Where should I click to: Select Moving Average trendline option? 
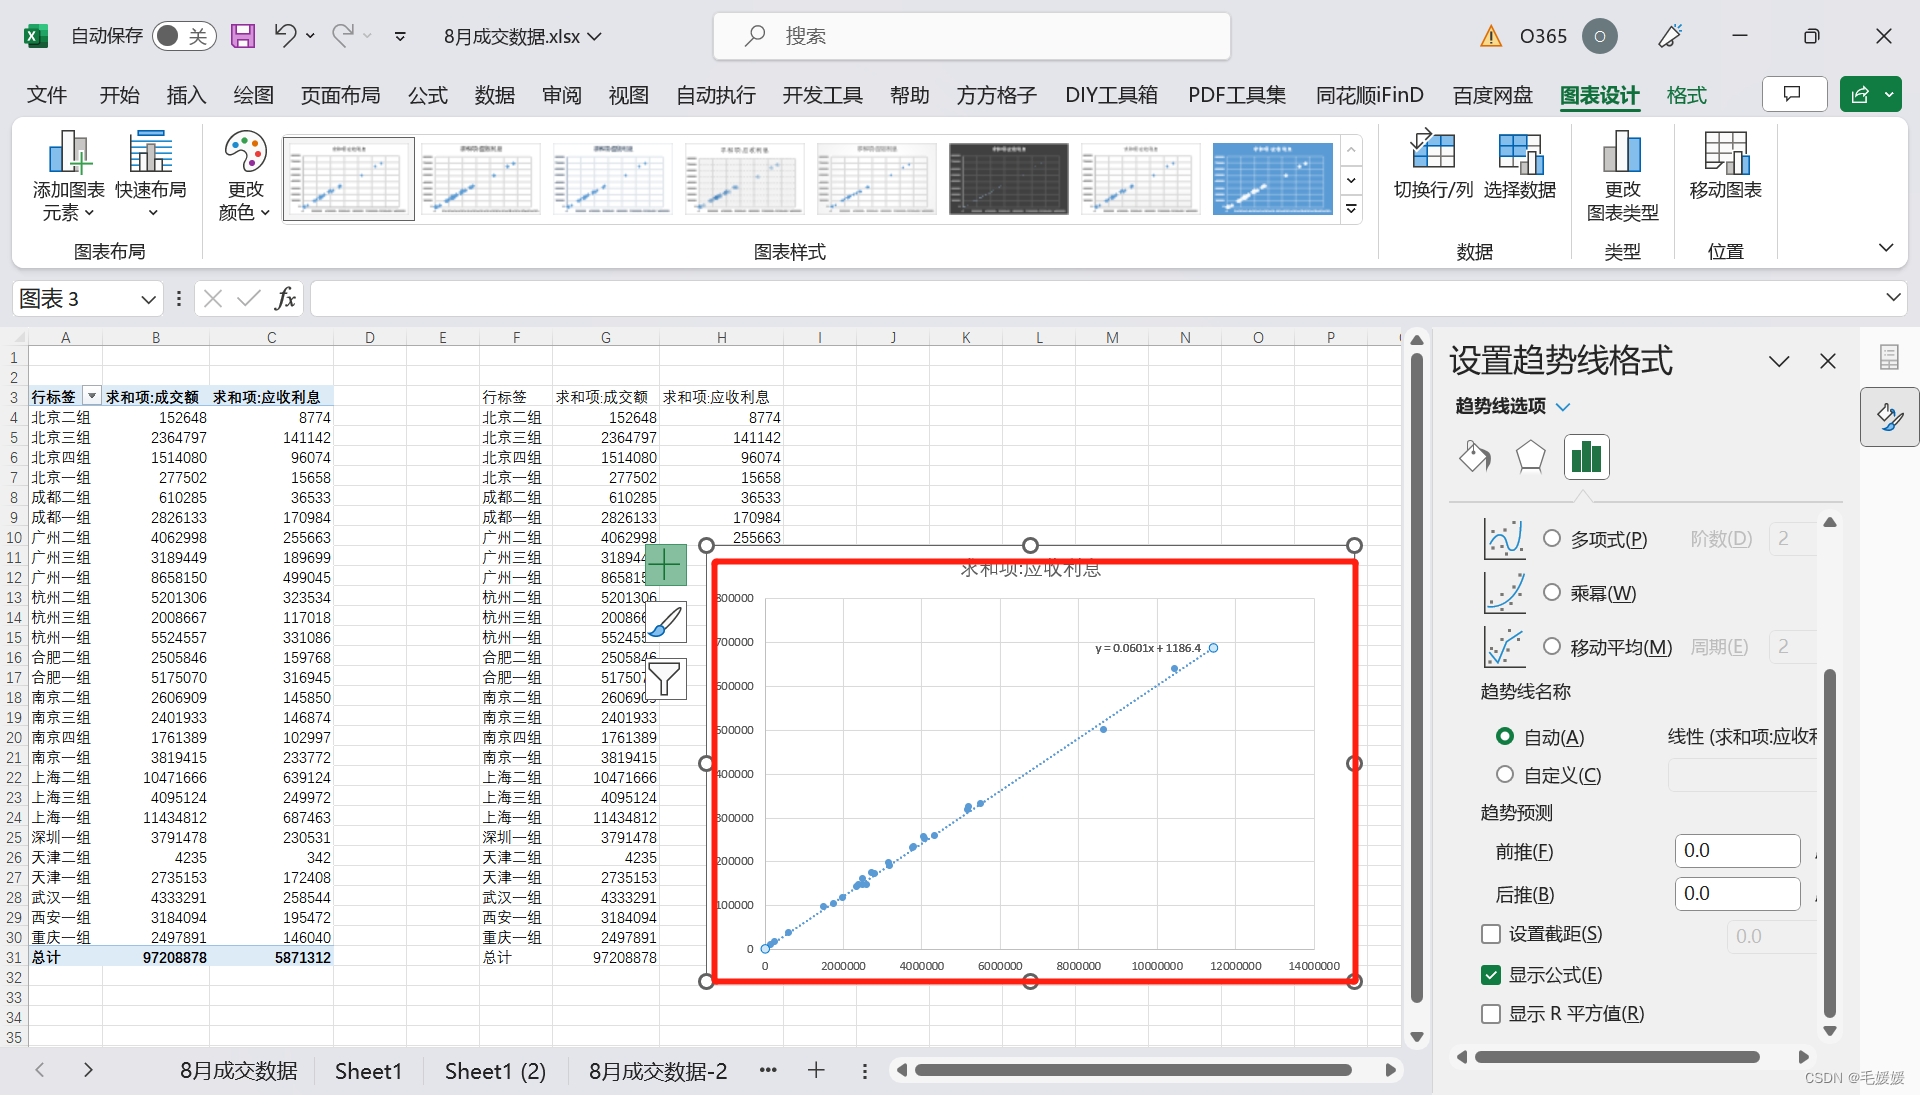click(x=1552, y=646)
